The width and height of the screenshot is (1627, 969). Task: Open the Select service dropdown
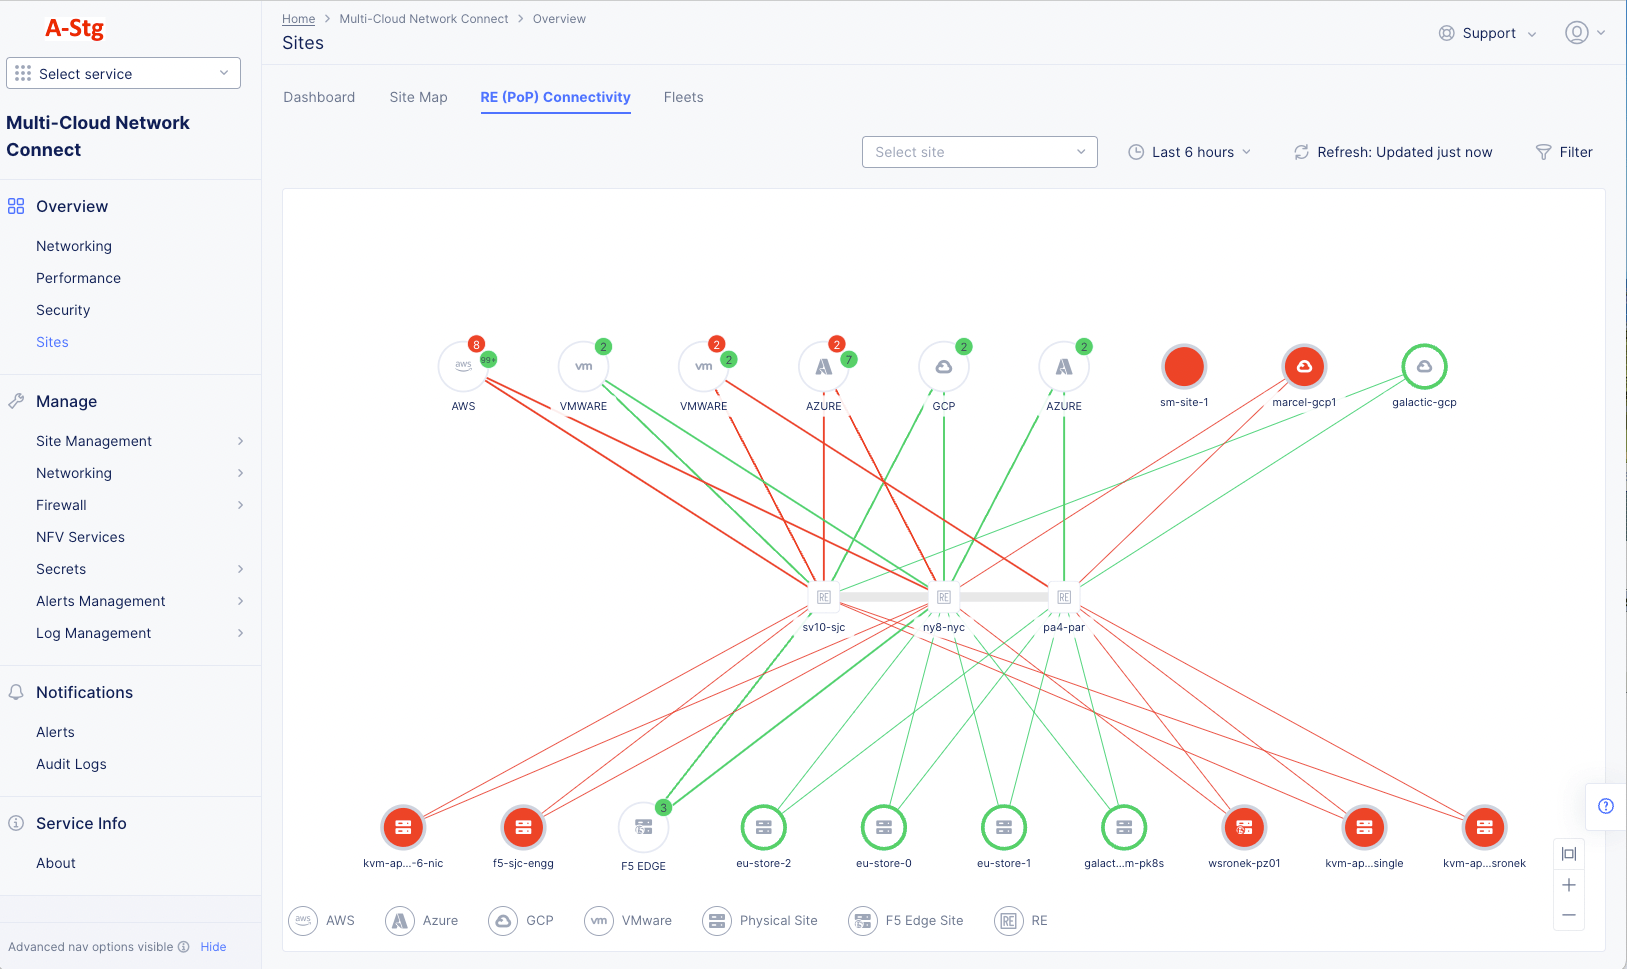pyautogui.click(x=123, y=73)
